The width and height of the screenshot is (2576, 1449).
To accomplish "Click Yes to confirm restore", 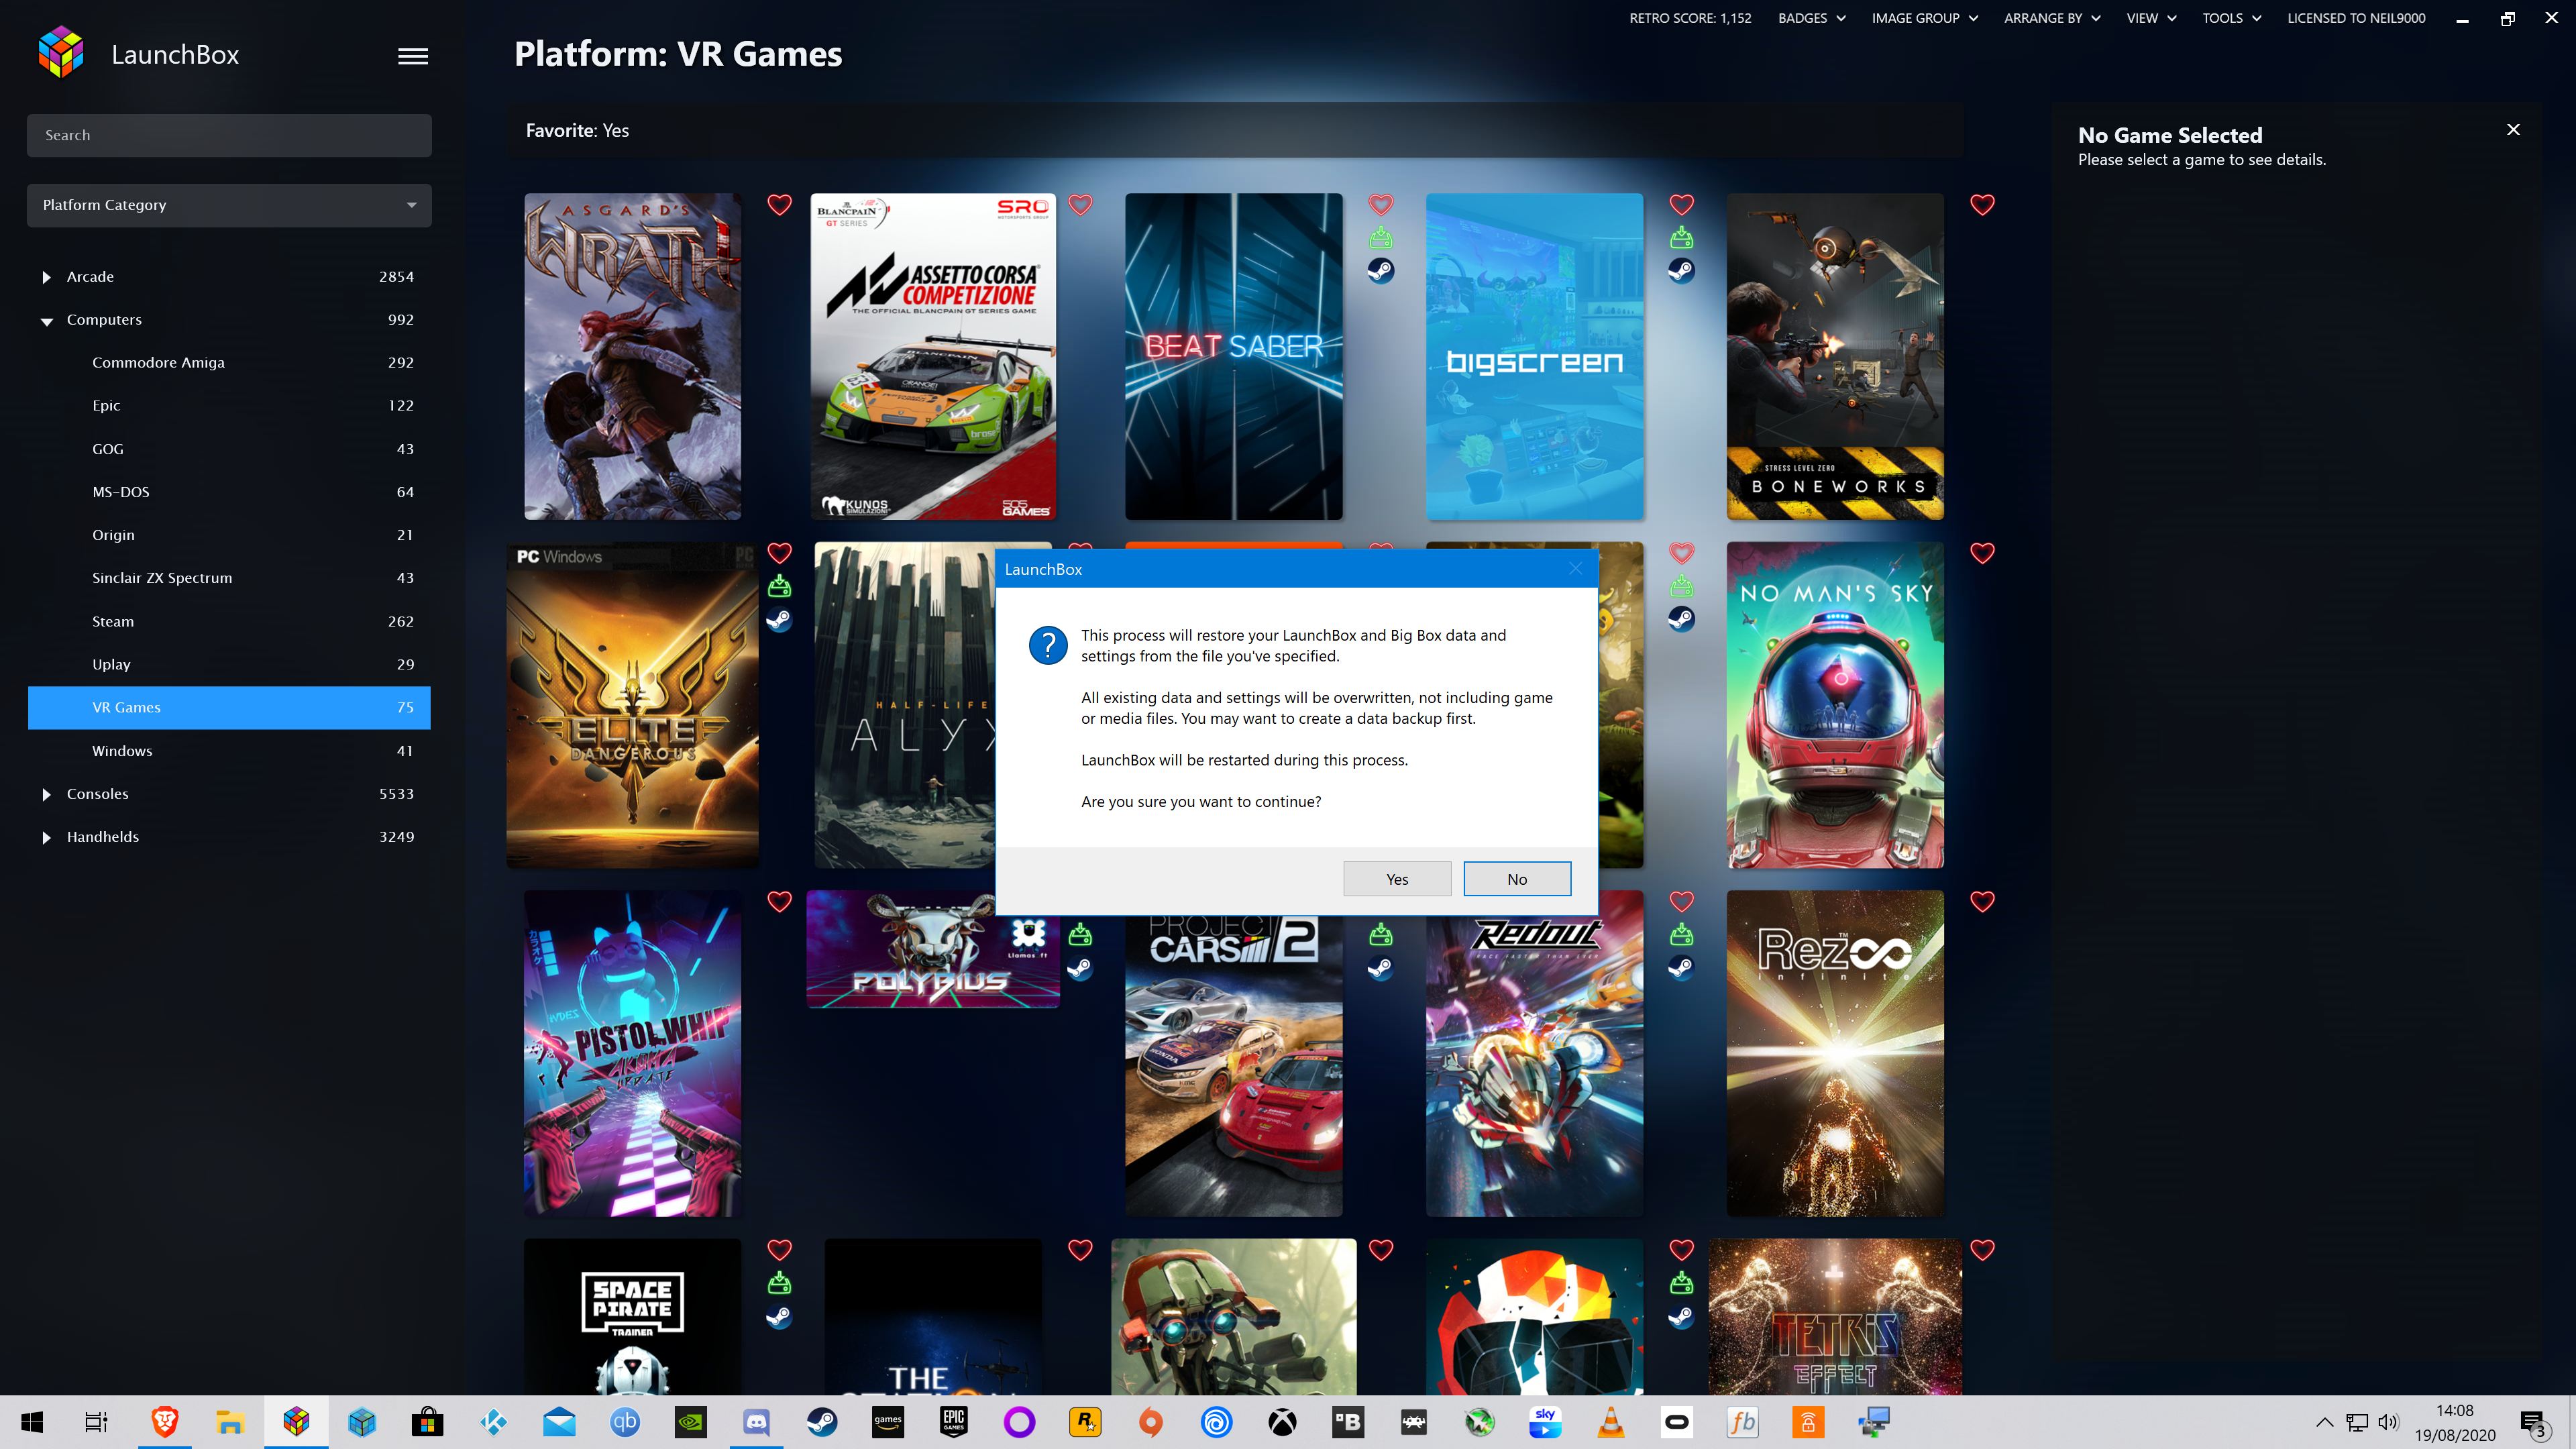I will tap(1397, 879).
